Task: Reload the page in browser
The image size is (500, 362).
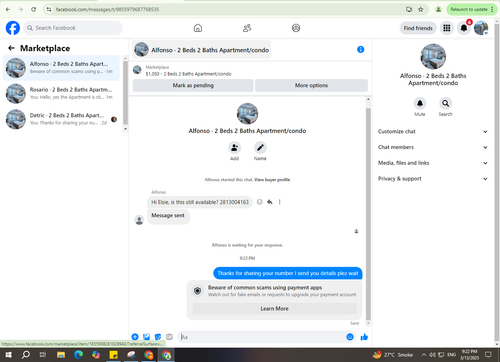Action: (33, 9)
